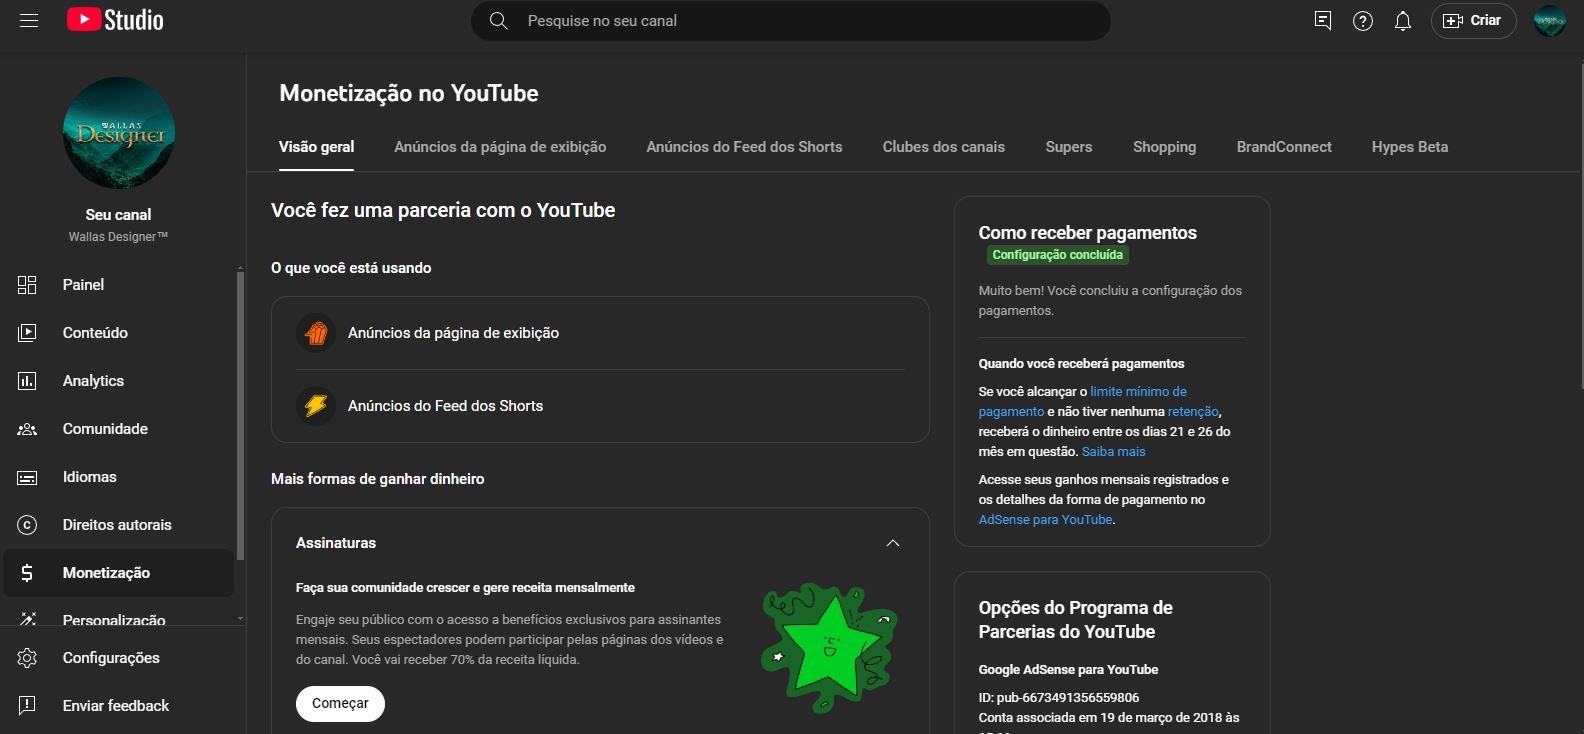Switch to Visão geral tab

click(x=316, y=147)
